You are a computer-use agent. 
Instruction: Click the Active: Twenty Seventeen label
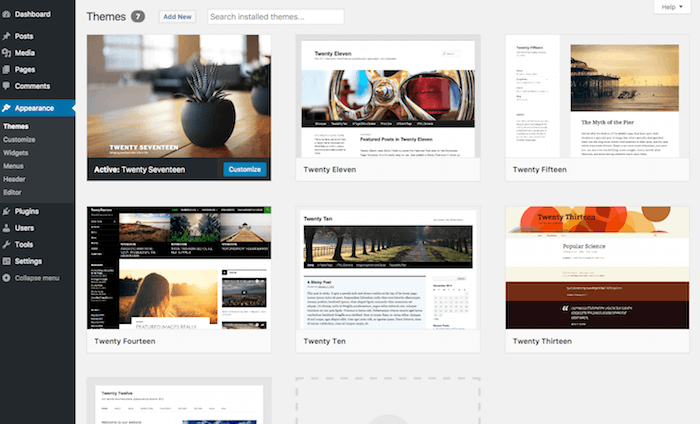139,170
